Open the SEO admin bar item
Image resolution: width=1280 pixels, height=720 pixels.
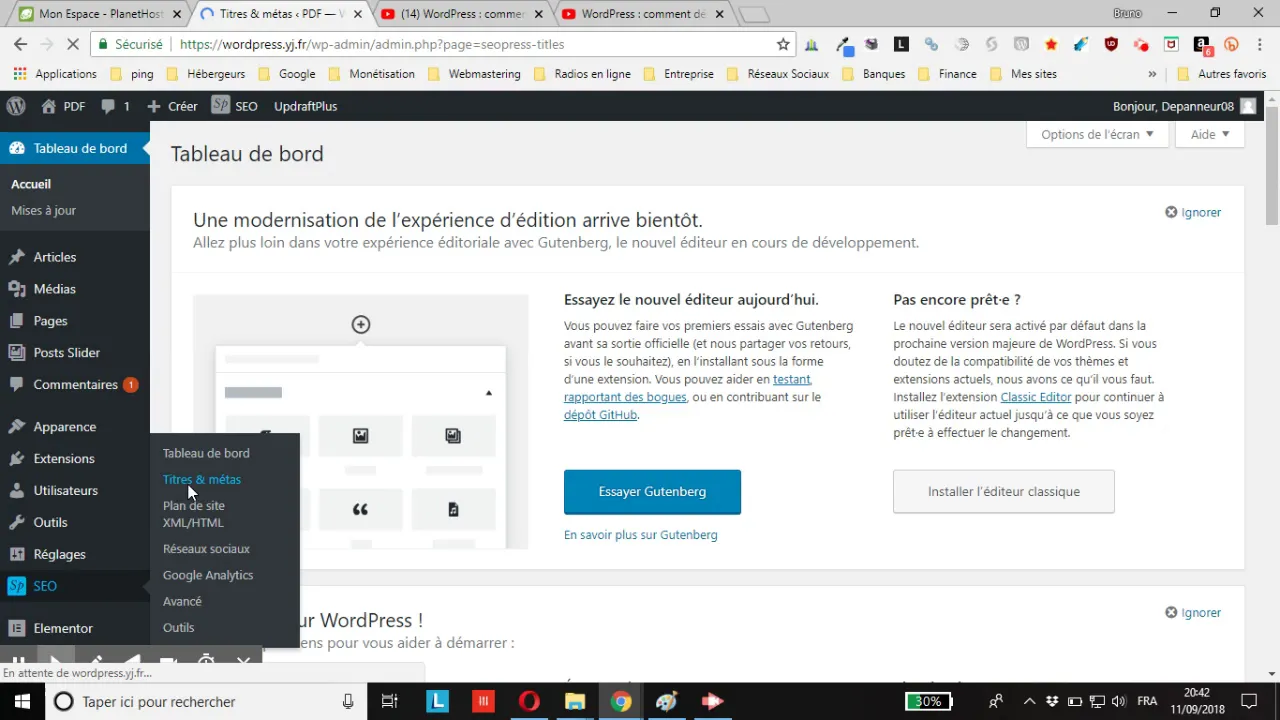(x=234, y=106)
